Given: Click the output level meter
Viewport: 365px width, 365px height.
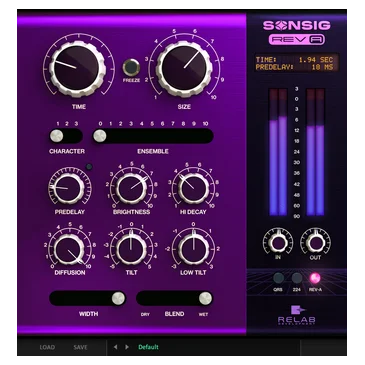Looking at the screenshot, I should click(315, 152).
